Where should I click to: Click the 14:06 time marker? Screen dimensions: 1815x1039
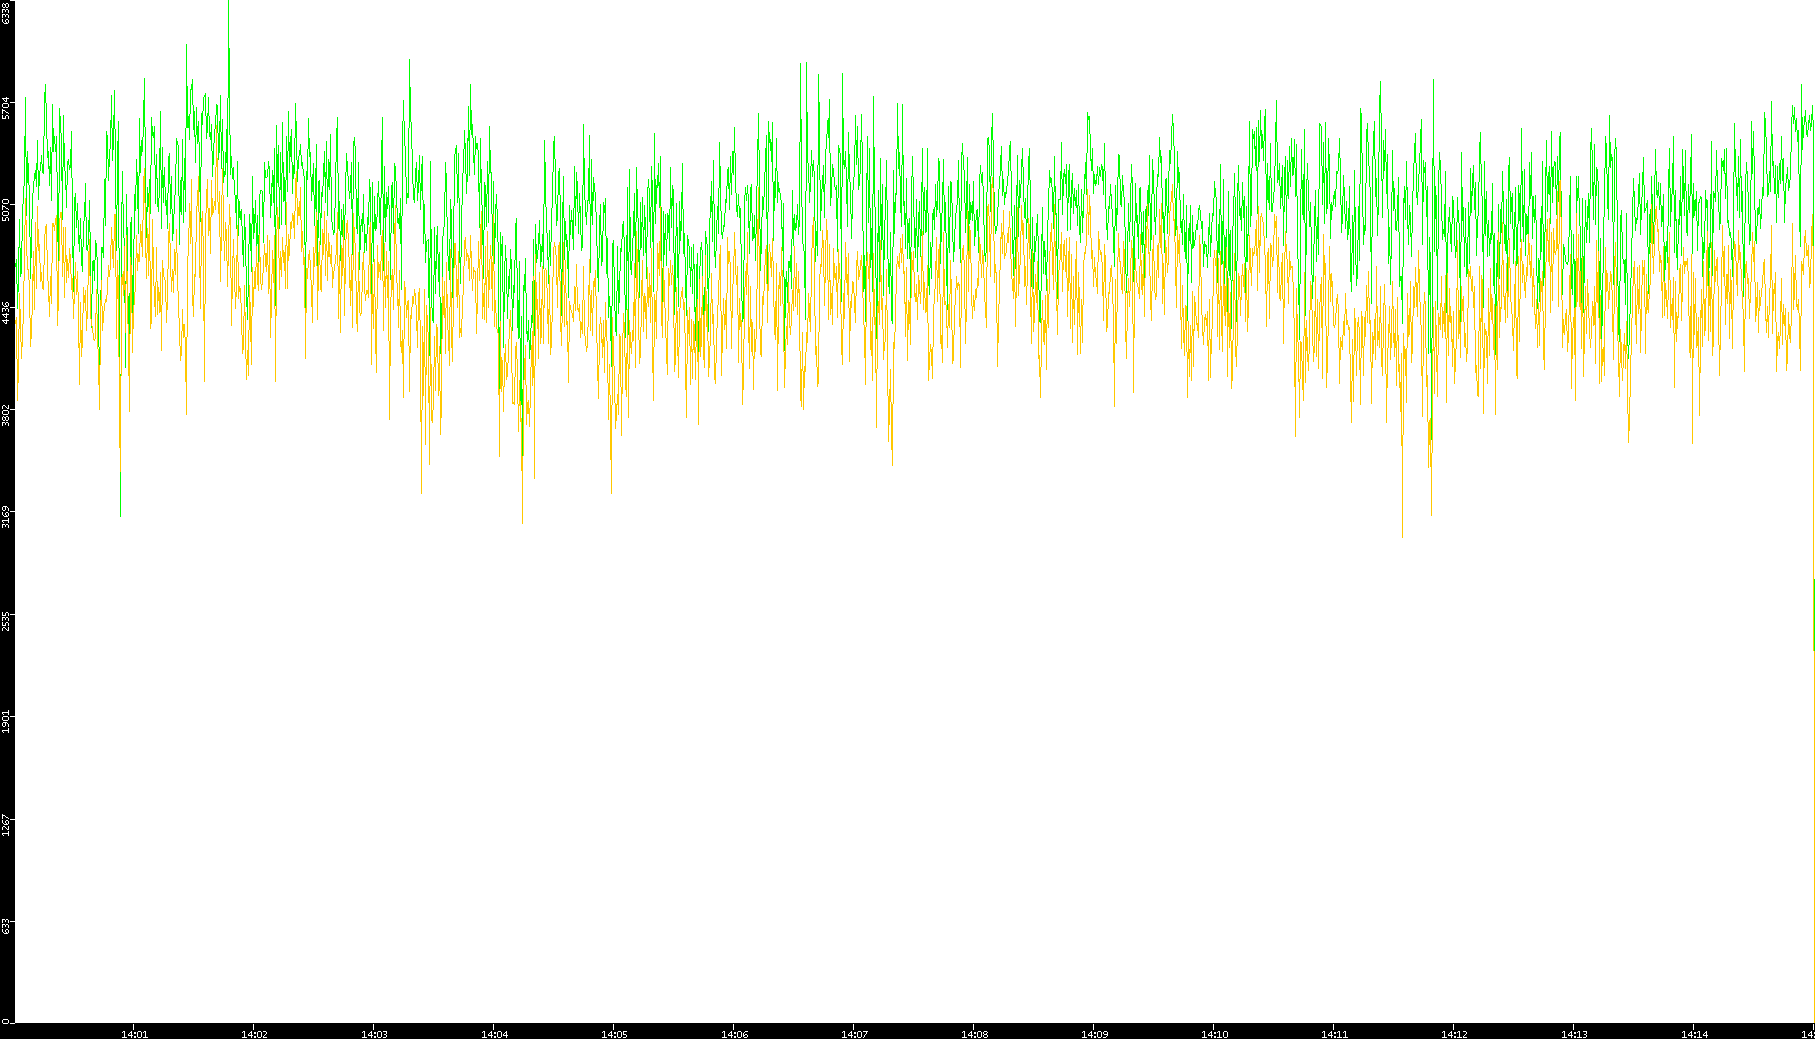click(734, 1034)
